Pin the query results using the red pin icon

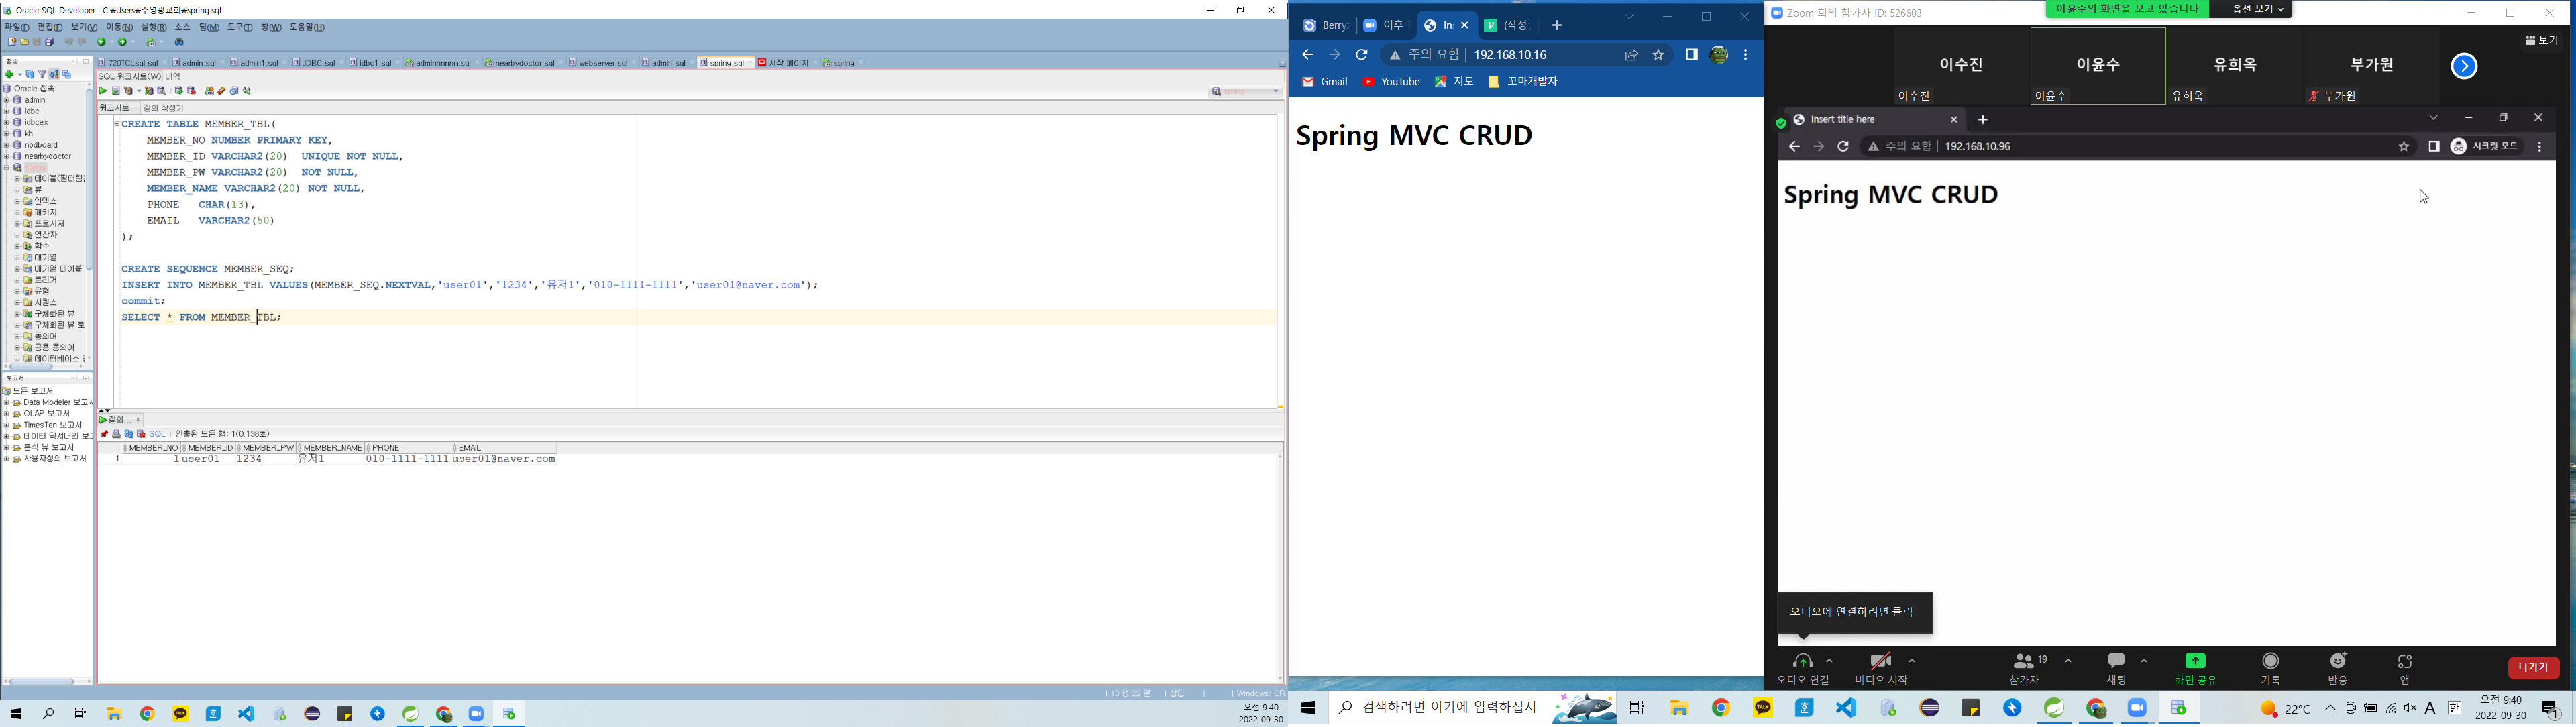104,434
